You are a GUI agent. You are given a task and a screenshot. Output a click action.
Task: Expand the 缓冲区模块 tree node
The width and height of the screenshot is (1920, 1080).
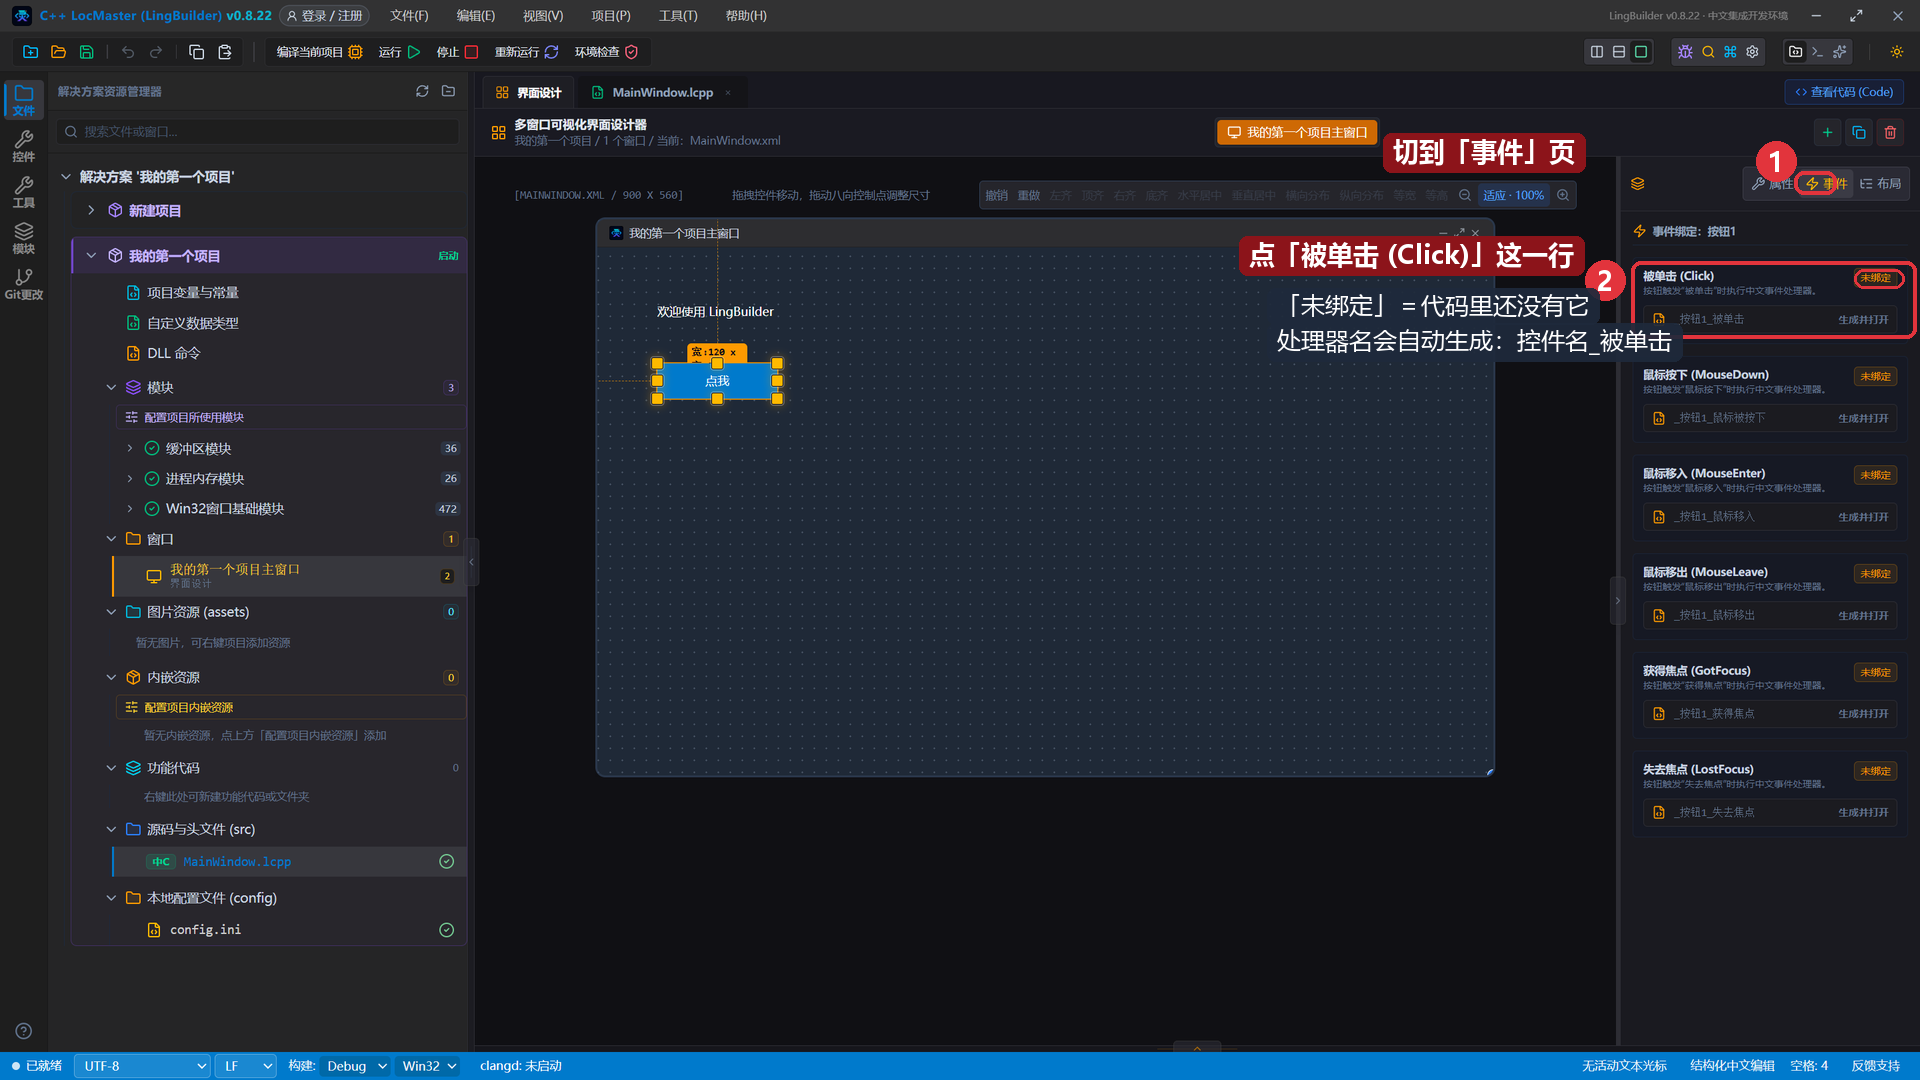(129, 449)
